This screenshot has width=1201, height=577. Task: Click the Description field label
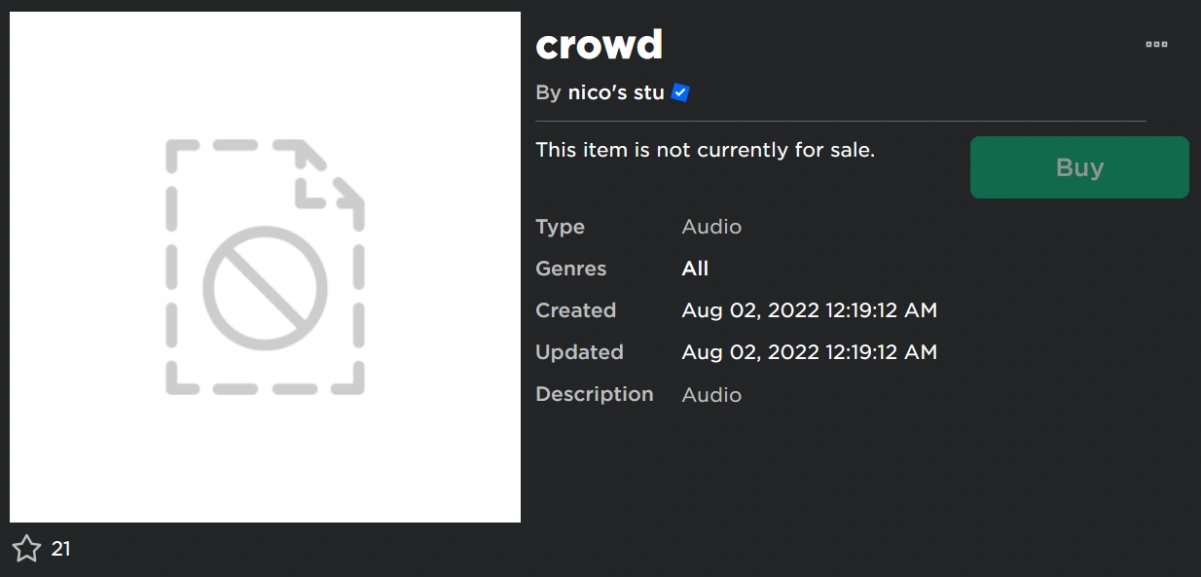[x=594, y=395]
